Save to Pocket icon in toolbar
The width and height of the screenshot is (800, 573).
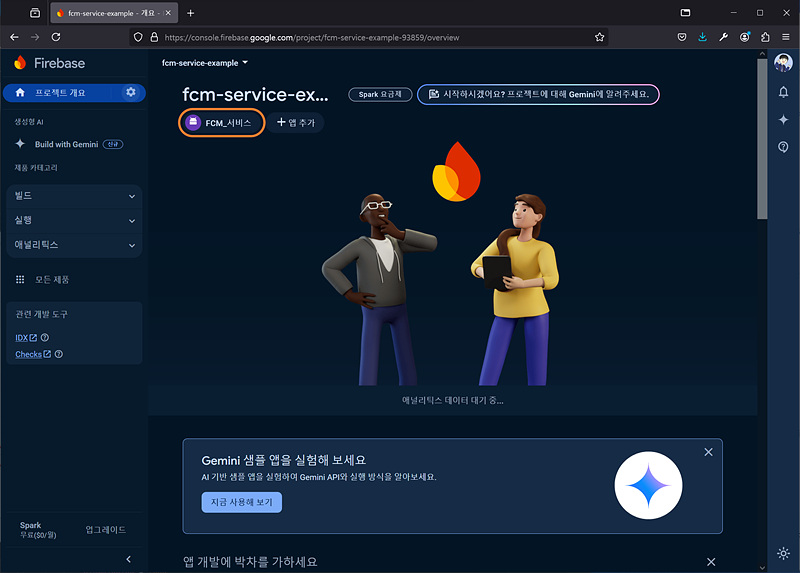click(682, 37)
